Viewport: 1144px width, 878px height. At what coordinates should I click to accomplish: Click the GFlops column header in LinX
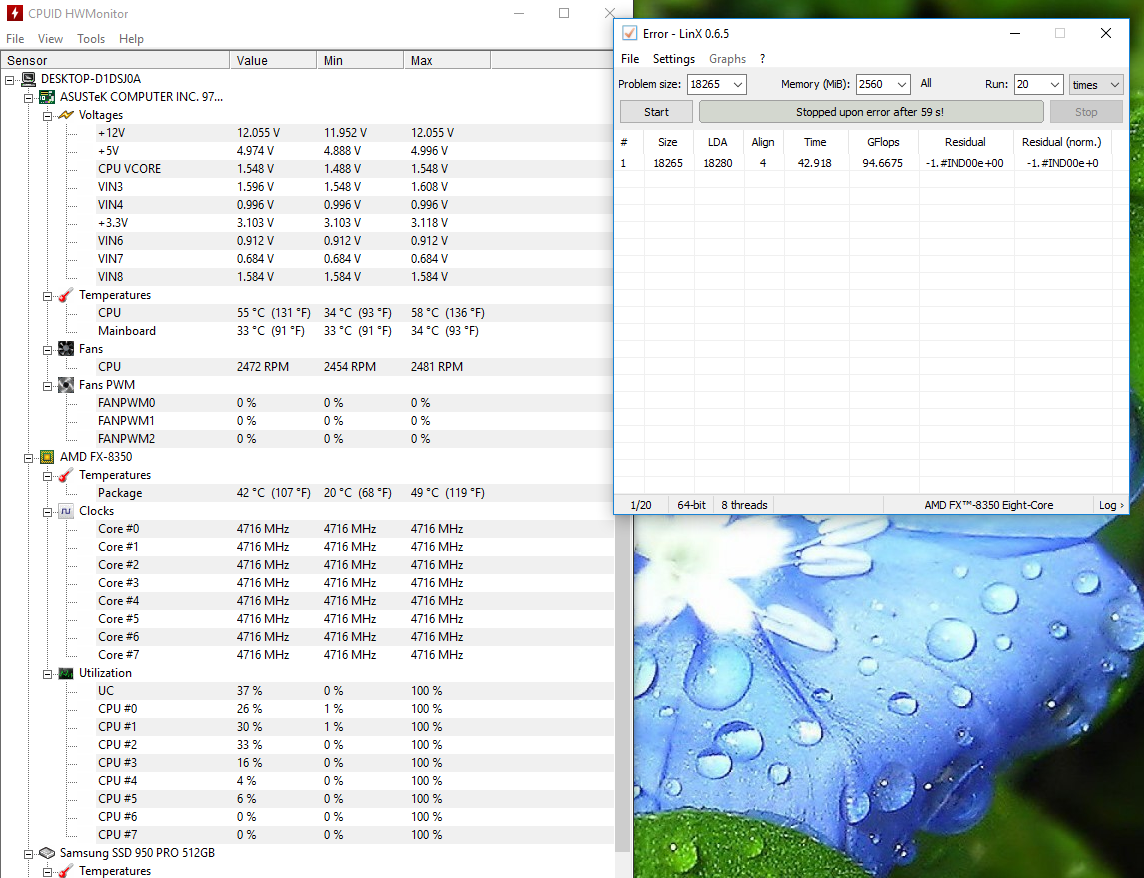(x=883, y=142)
